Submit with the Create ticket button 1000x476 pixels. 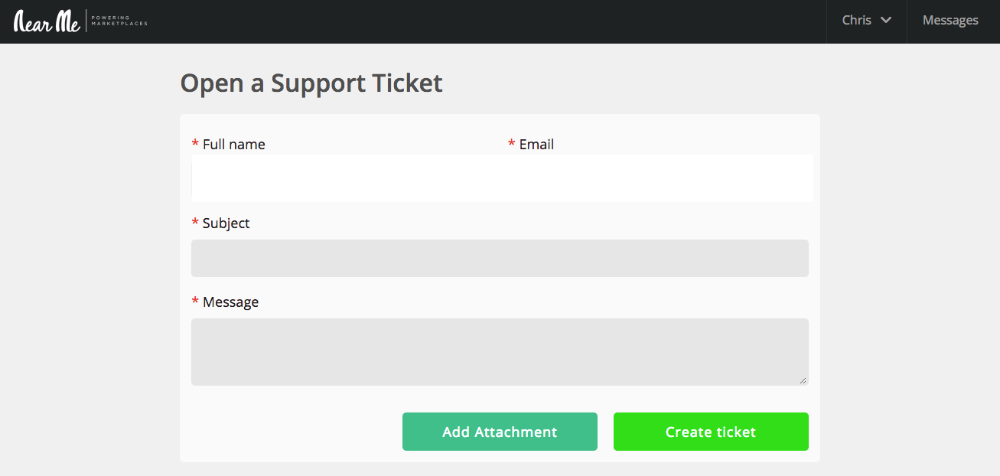pos(711,432)
